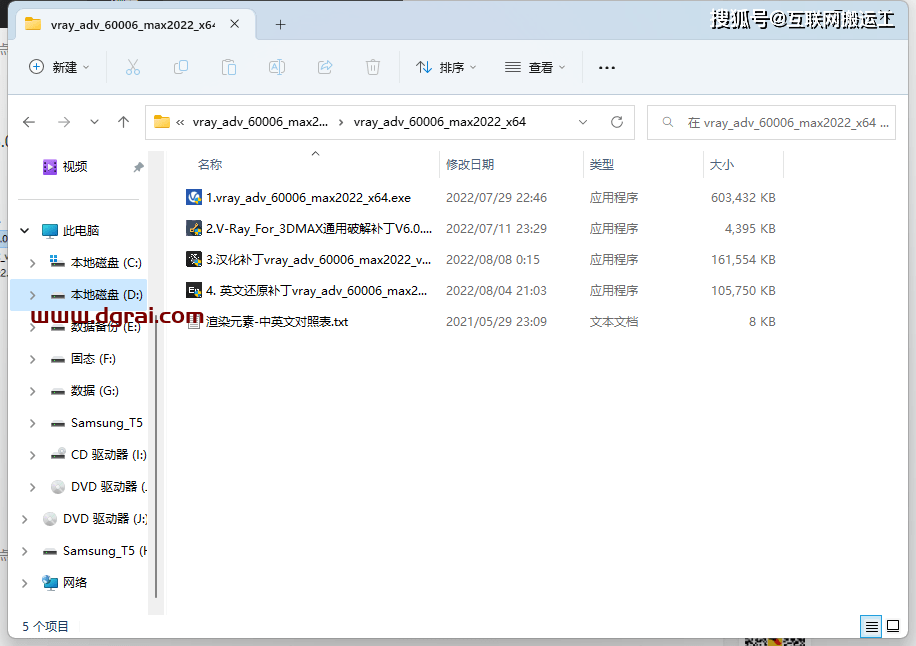
Task: Click the breadcrumb overflow chevrons «
Action: 180,122
